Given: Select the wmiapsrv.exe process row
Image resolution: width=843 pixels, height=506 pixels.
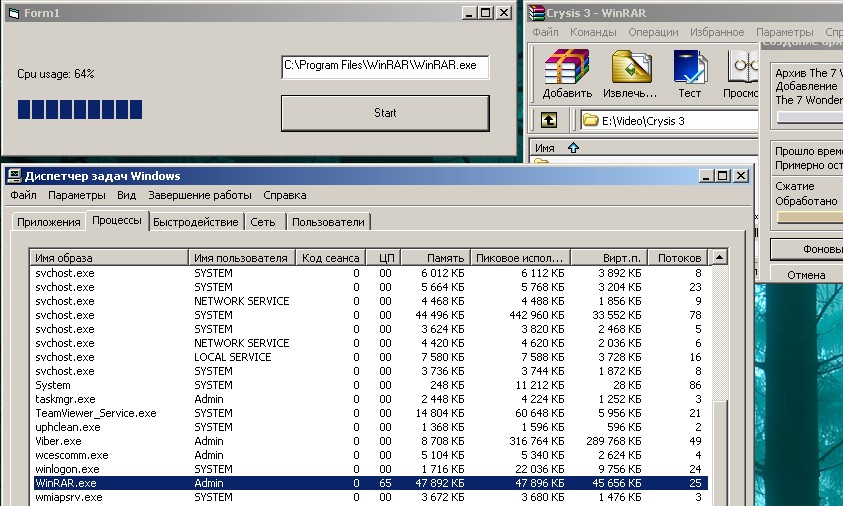Looking at the screenshot, I should (x=370, y=497).
